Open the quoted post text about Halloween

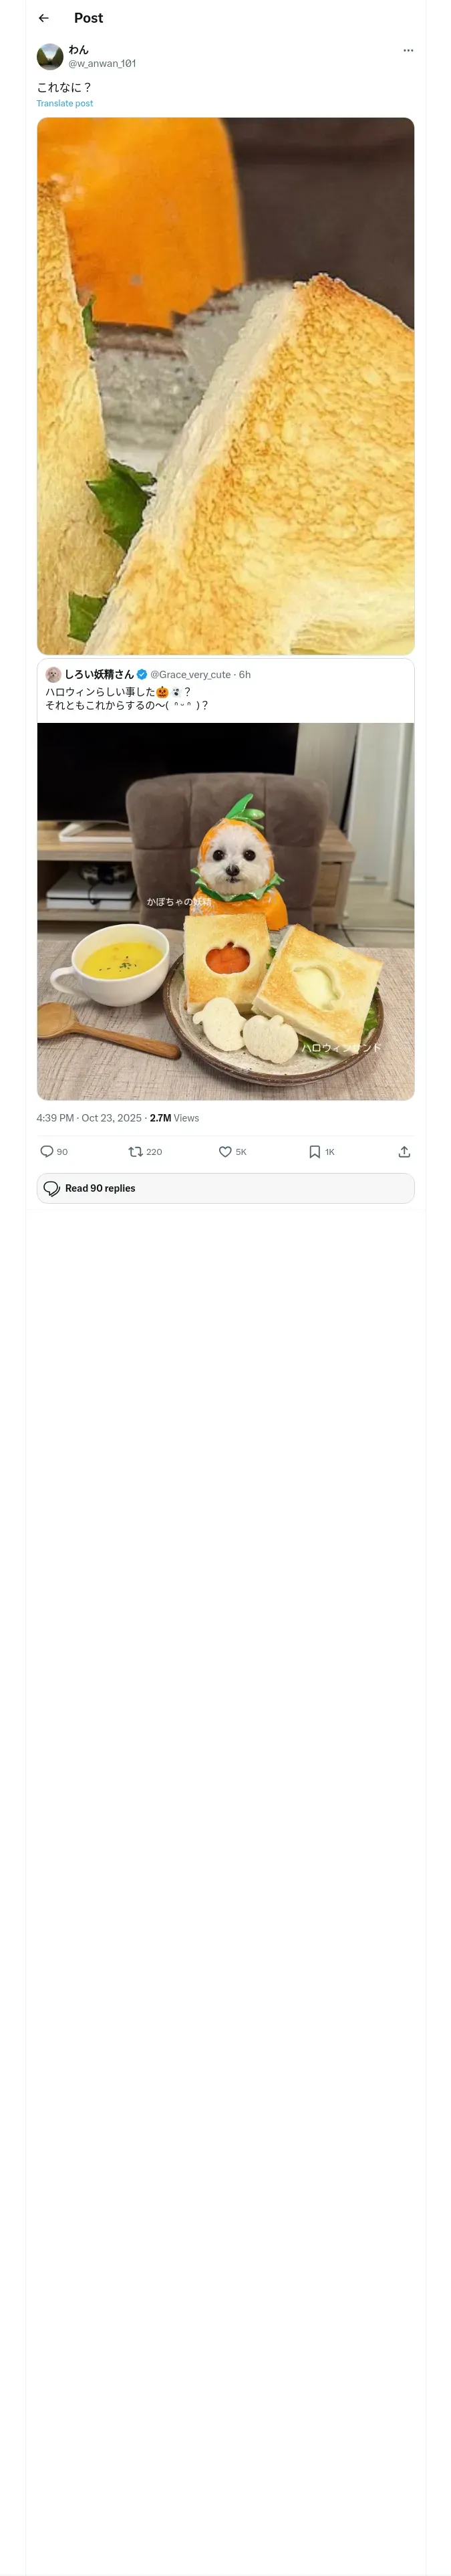click(x=127, y=698)
